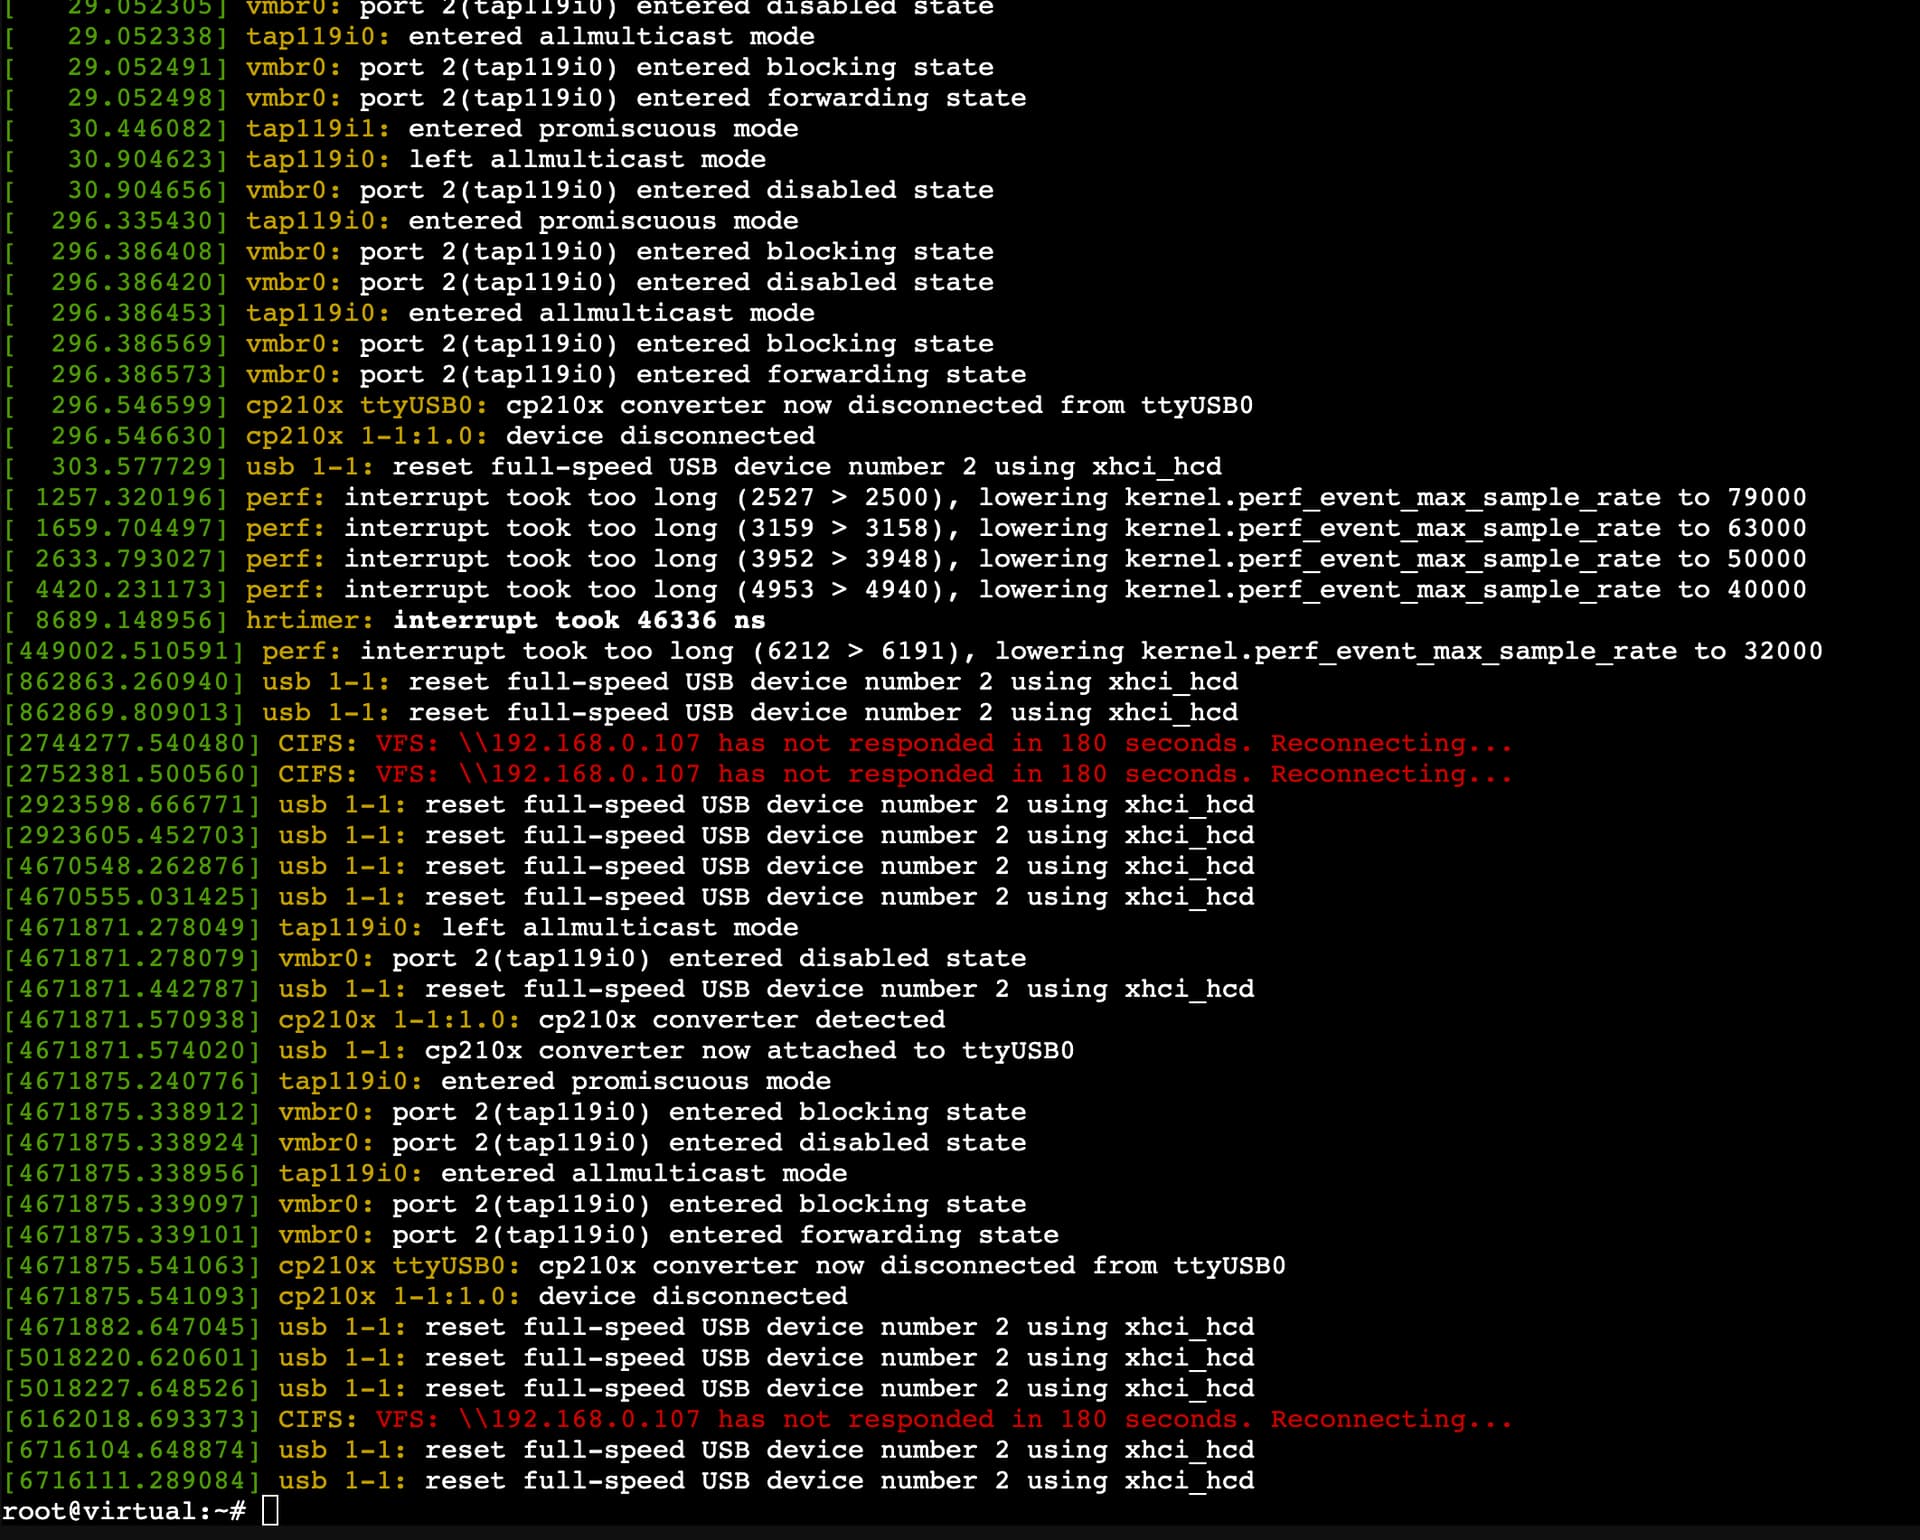Click the 'cp210x converter detected' line
The height and width of the screenshot is (1540, 1920).
coord(741,1020)
